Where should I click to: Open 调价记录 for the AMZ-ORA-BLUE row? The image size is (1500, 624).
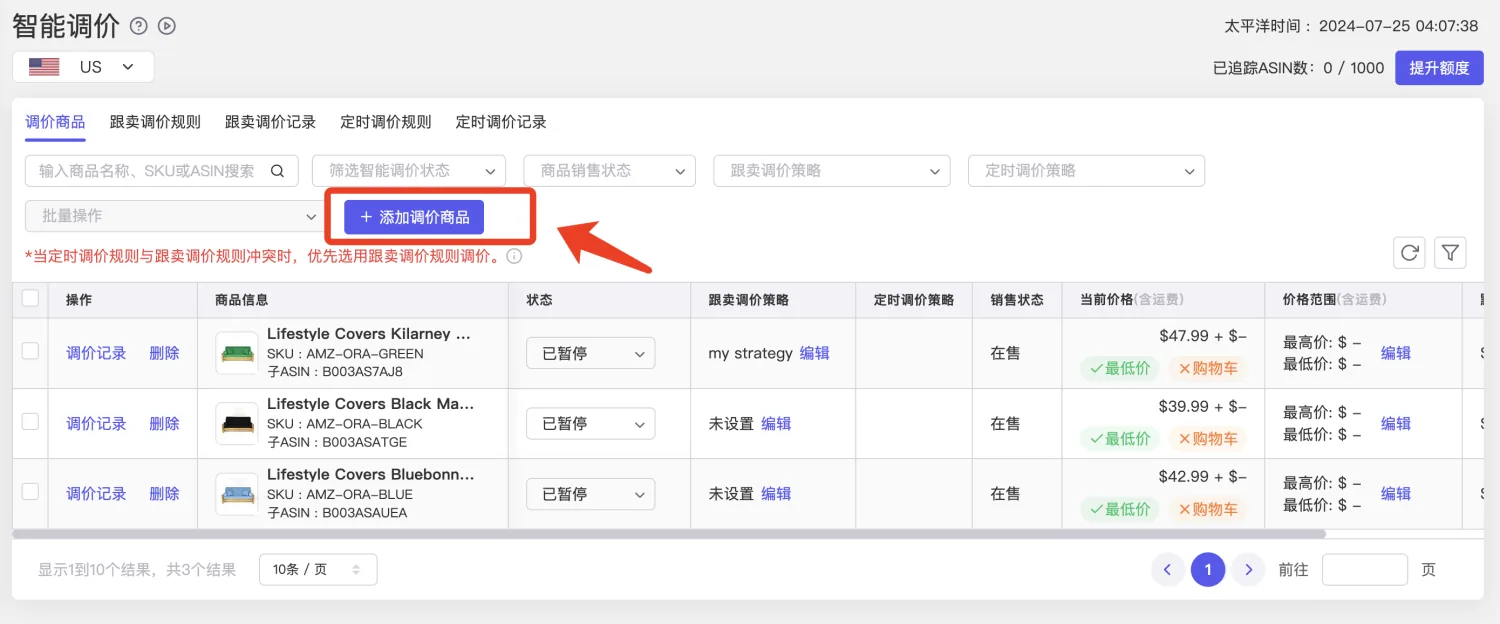96,494
